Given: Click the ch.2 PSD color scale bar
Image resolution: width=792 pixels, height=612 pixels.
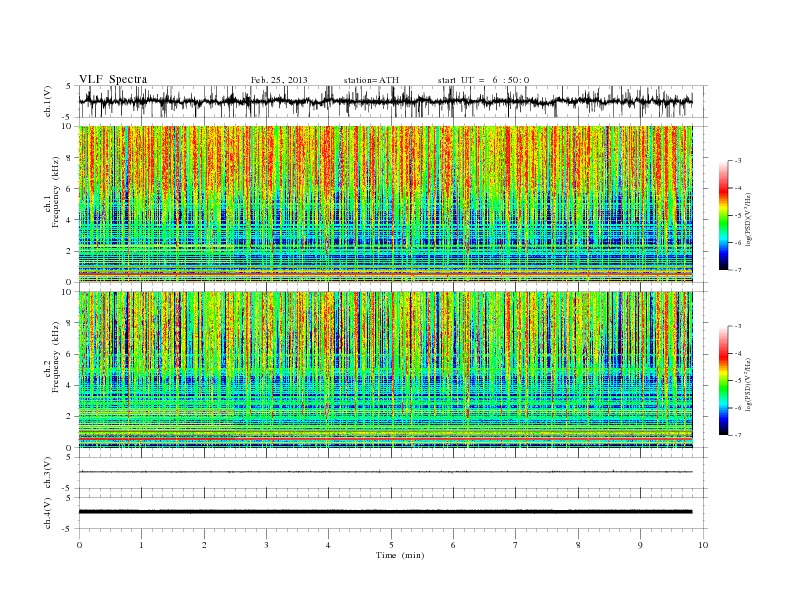Looking at the screenshot, I should click(723, 381).
